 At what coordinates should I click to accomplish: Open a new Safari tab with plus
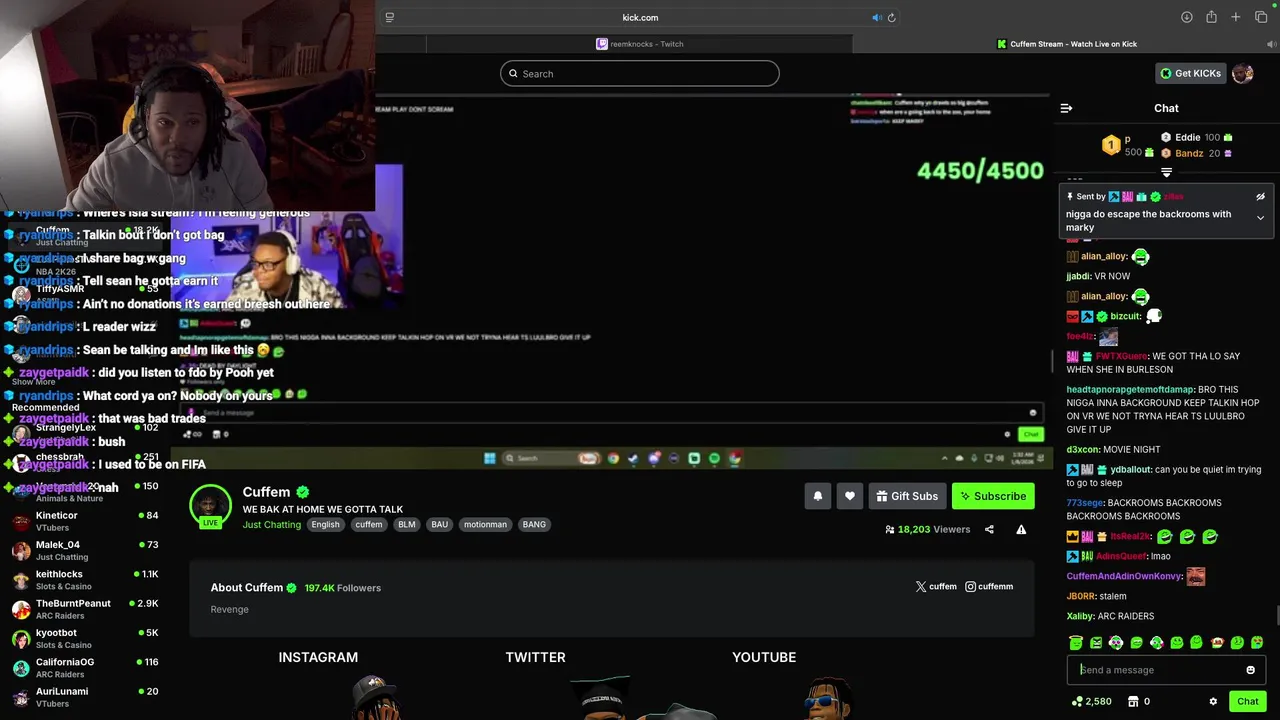(1236, 17)
